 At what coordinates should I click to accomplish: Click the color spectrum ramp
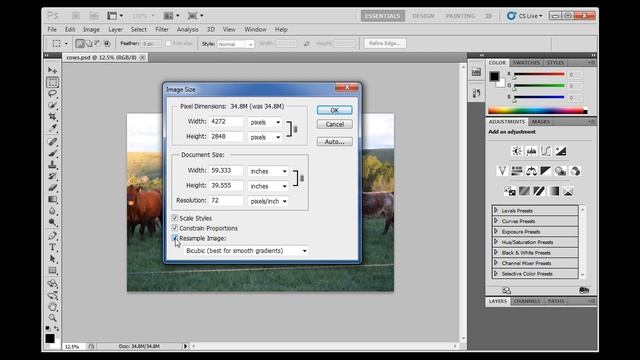538,111
